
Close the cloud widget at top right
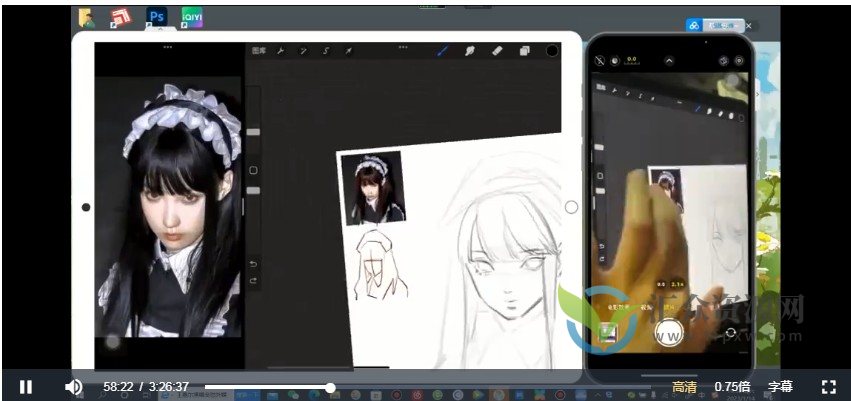click(749, 26)
